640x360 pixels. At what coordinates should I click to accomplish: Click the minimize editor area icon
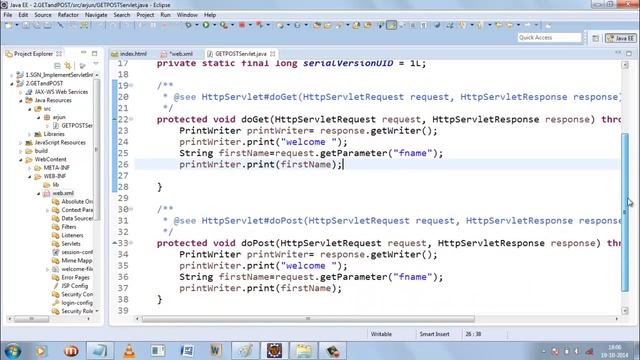pyautogui.click(x=618, y=53)
